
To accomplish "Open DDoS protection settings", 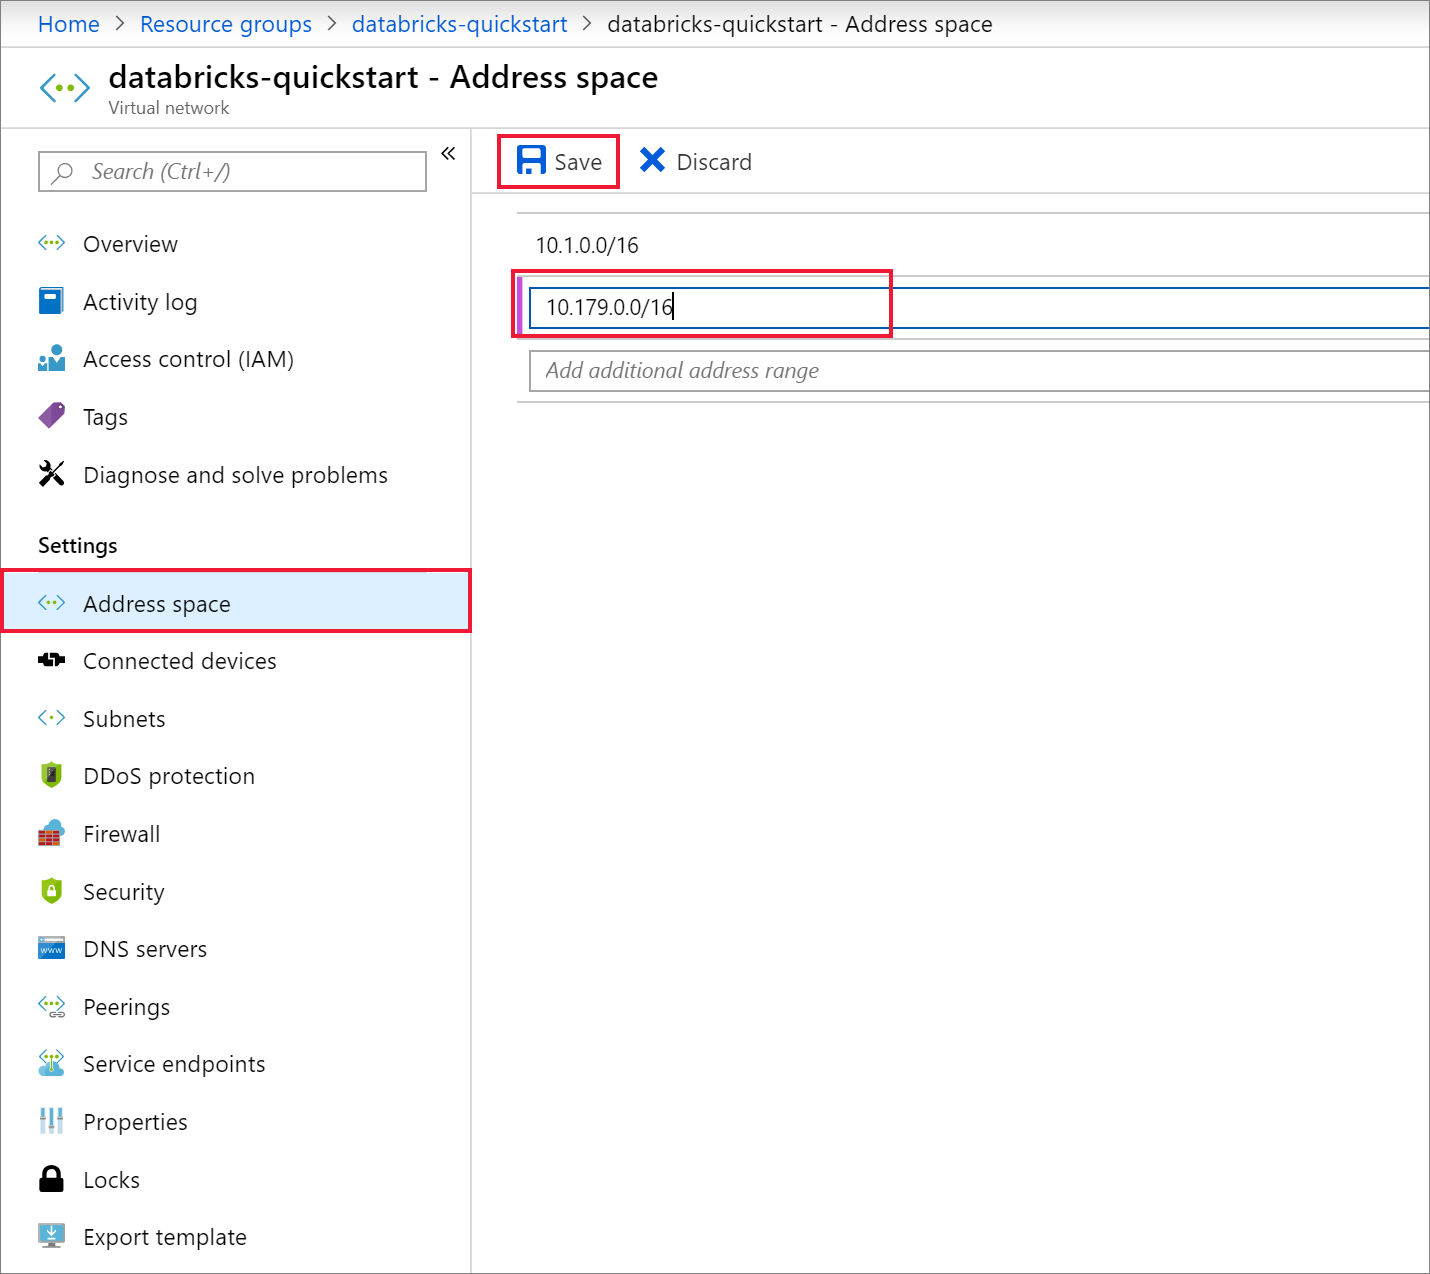I will [x=51, y=775].
